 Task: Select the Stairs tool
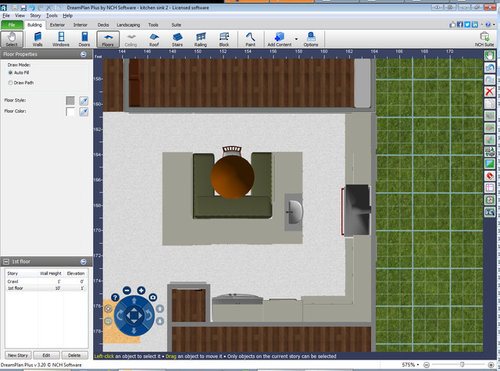click(x=177, y=39)
